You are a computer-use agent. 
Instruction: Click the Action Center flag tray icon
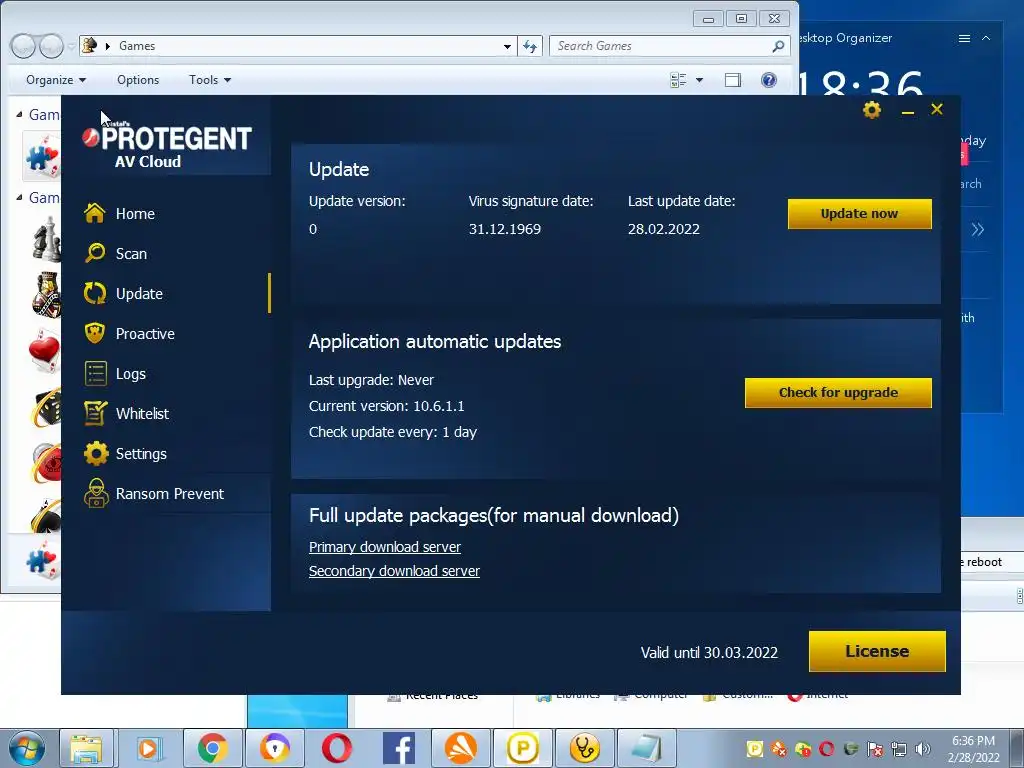(x=875, y=749)
